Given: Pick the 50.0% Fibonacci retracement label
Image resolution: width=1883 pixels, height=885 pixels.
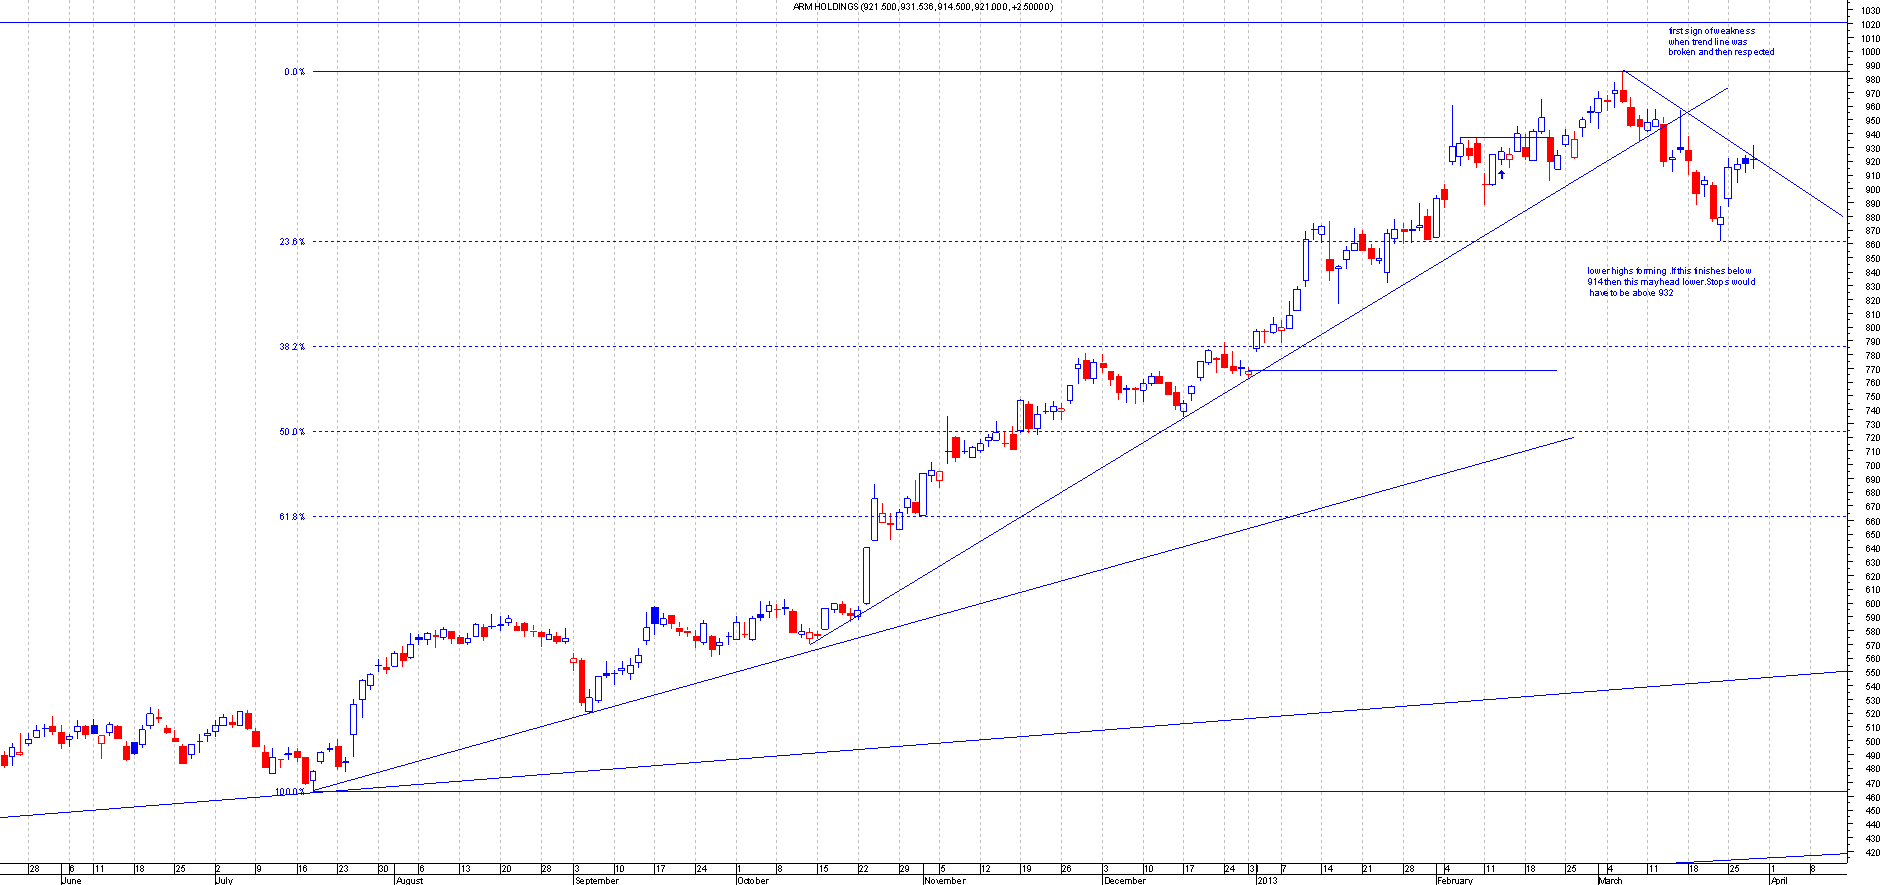Looking at the screenshot, I should point(292,432).
